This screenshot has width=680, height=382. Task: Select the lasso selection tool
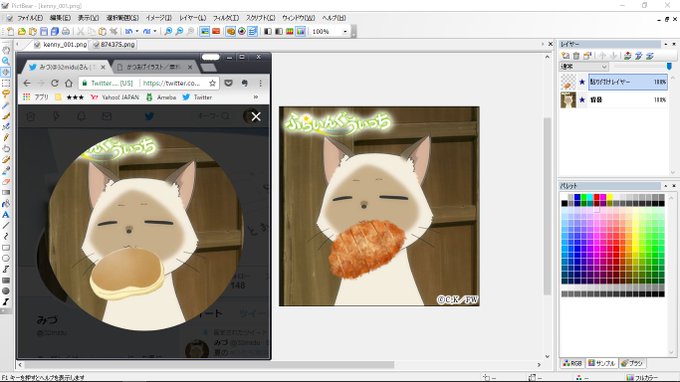coord(6,94)
